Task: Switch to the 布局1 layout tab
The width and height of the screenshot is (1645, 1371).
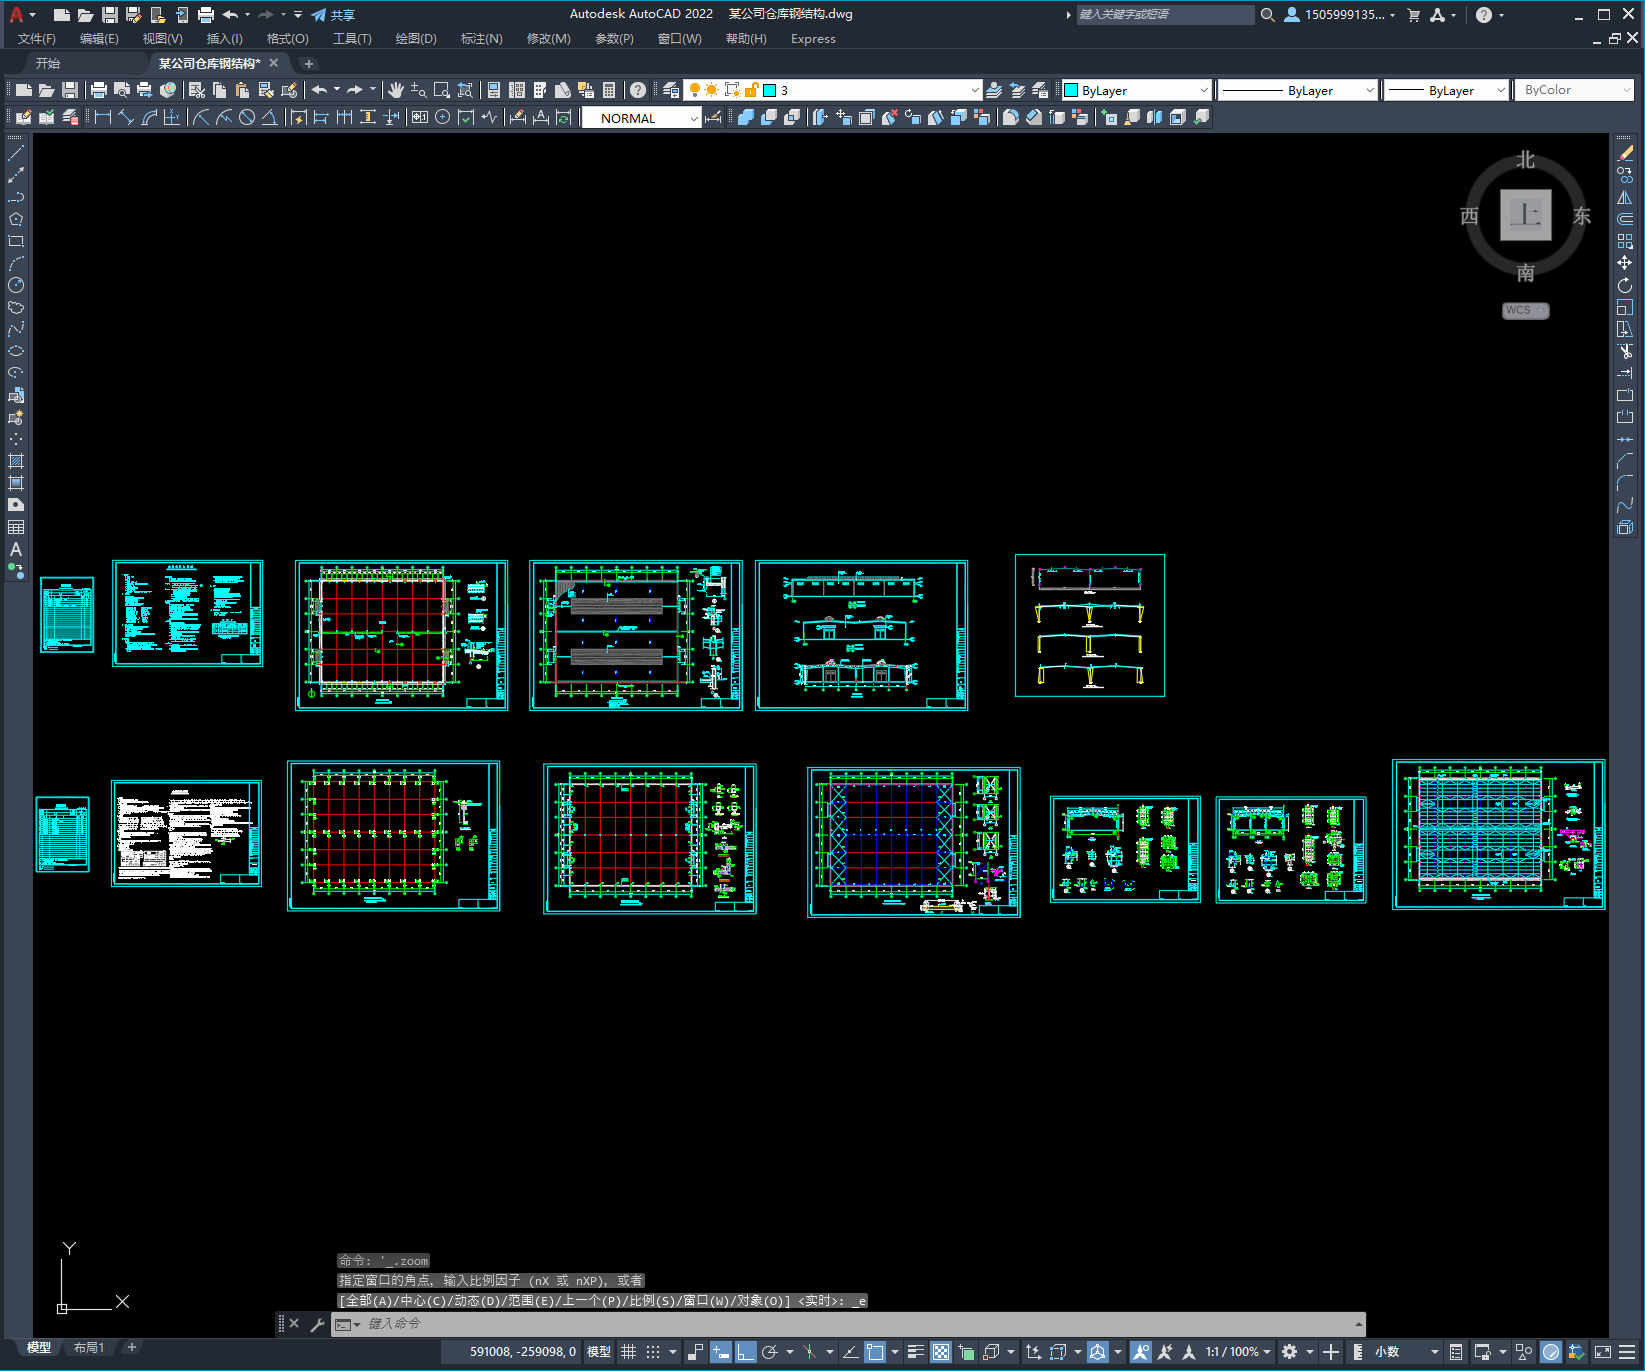Action: click(x=89, y=1348)
